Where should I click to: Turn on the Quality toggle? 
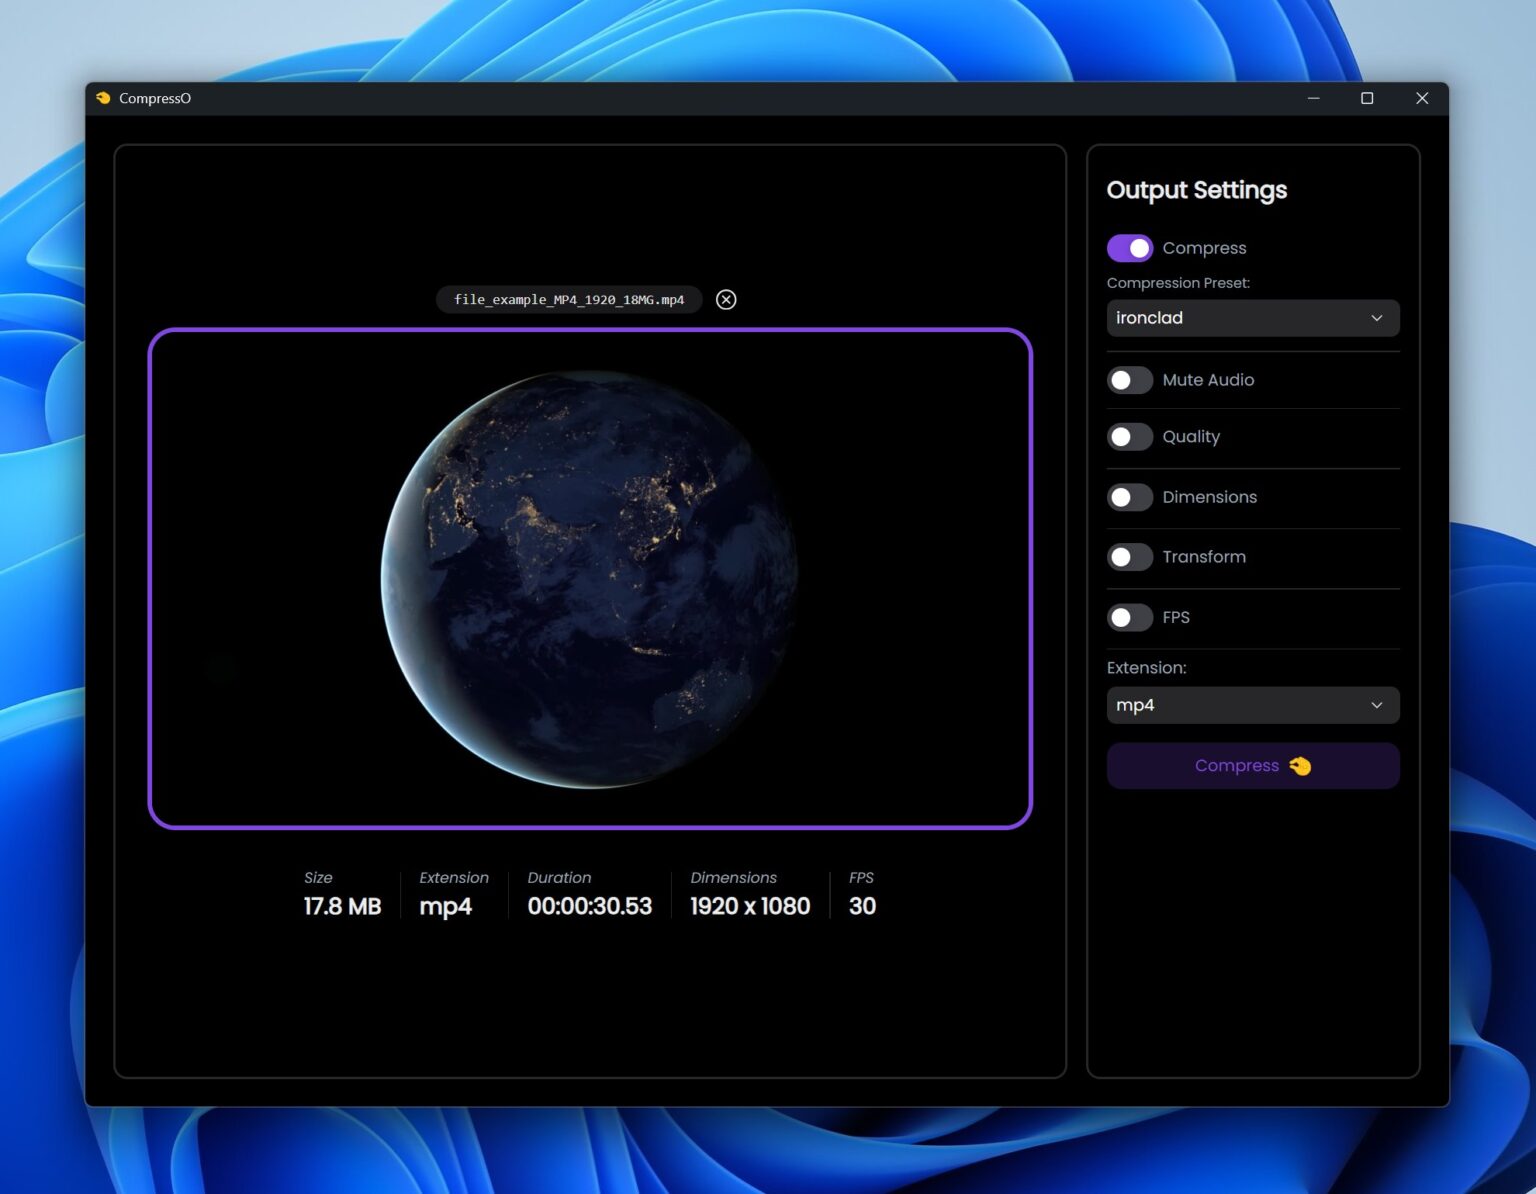point(1129,437)
